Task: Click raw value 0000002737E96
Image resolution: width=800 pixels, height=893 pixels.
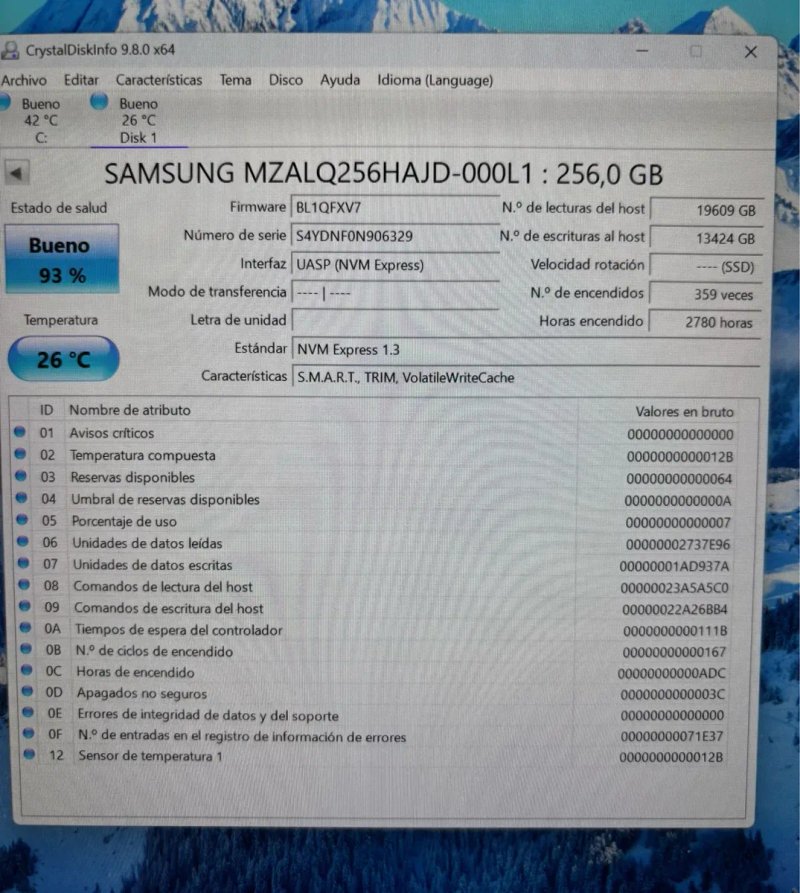Action: pos(678,544)
